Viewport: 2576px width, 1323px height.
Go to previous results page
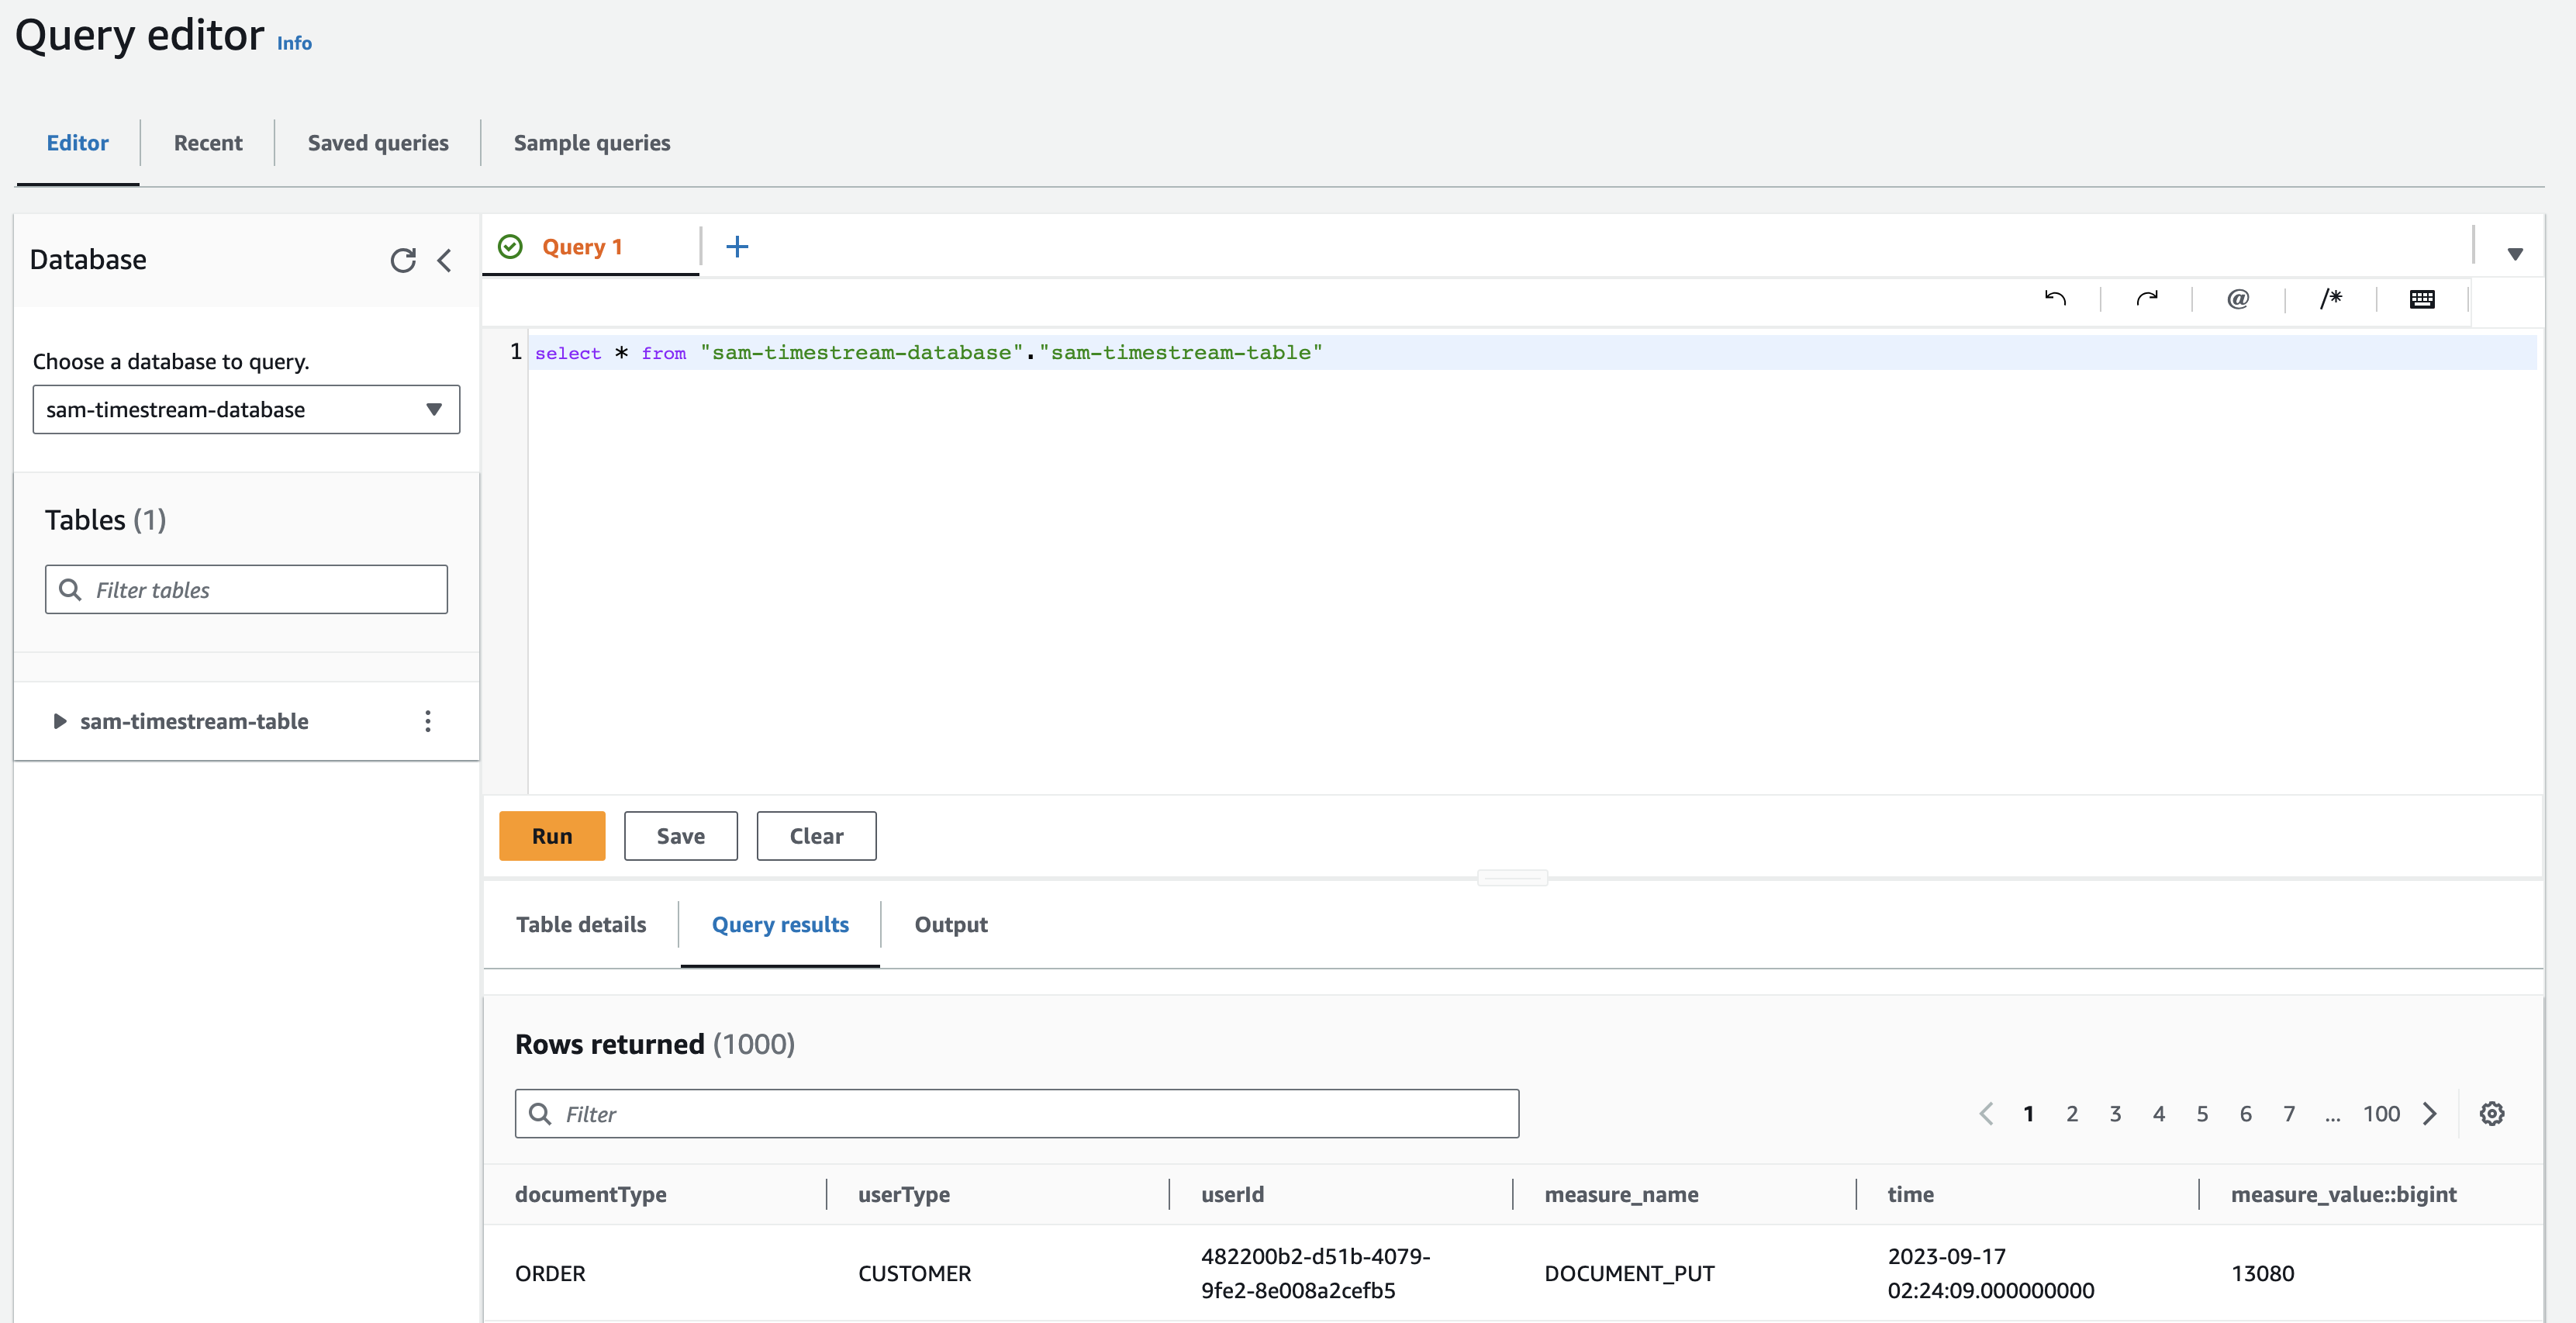point(1986,1113)
